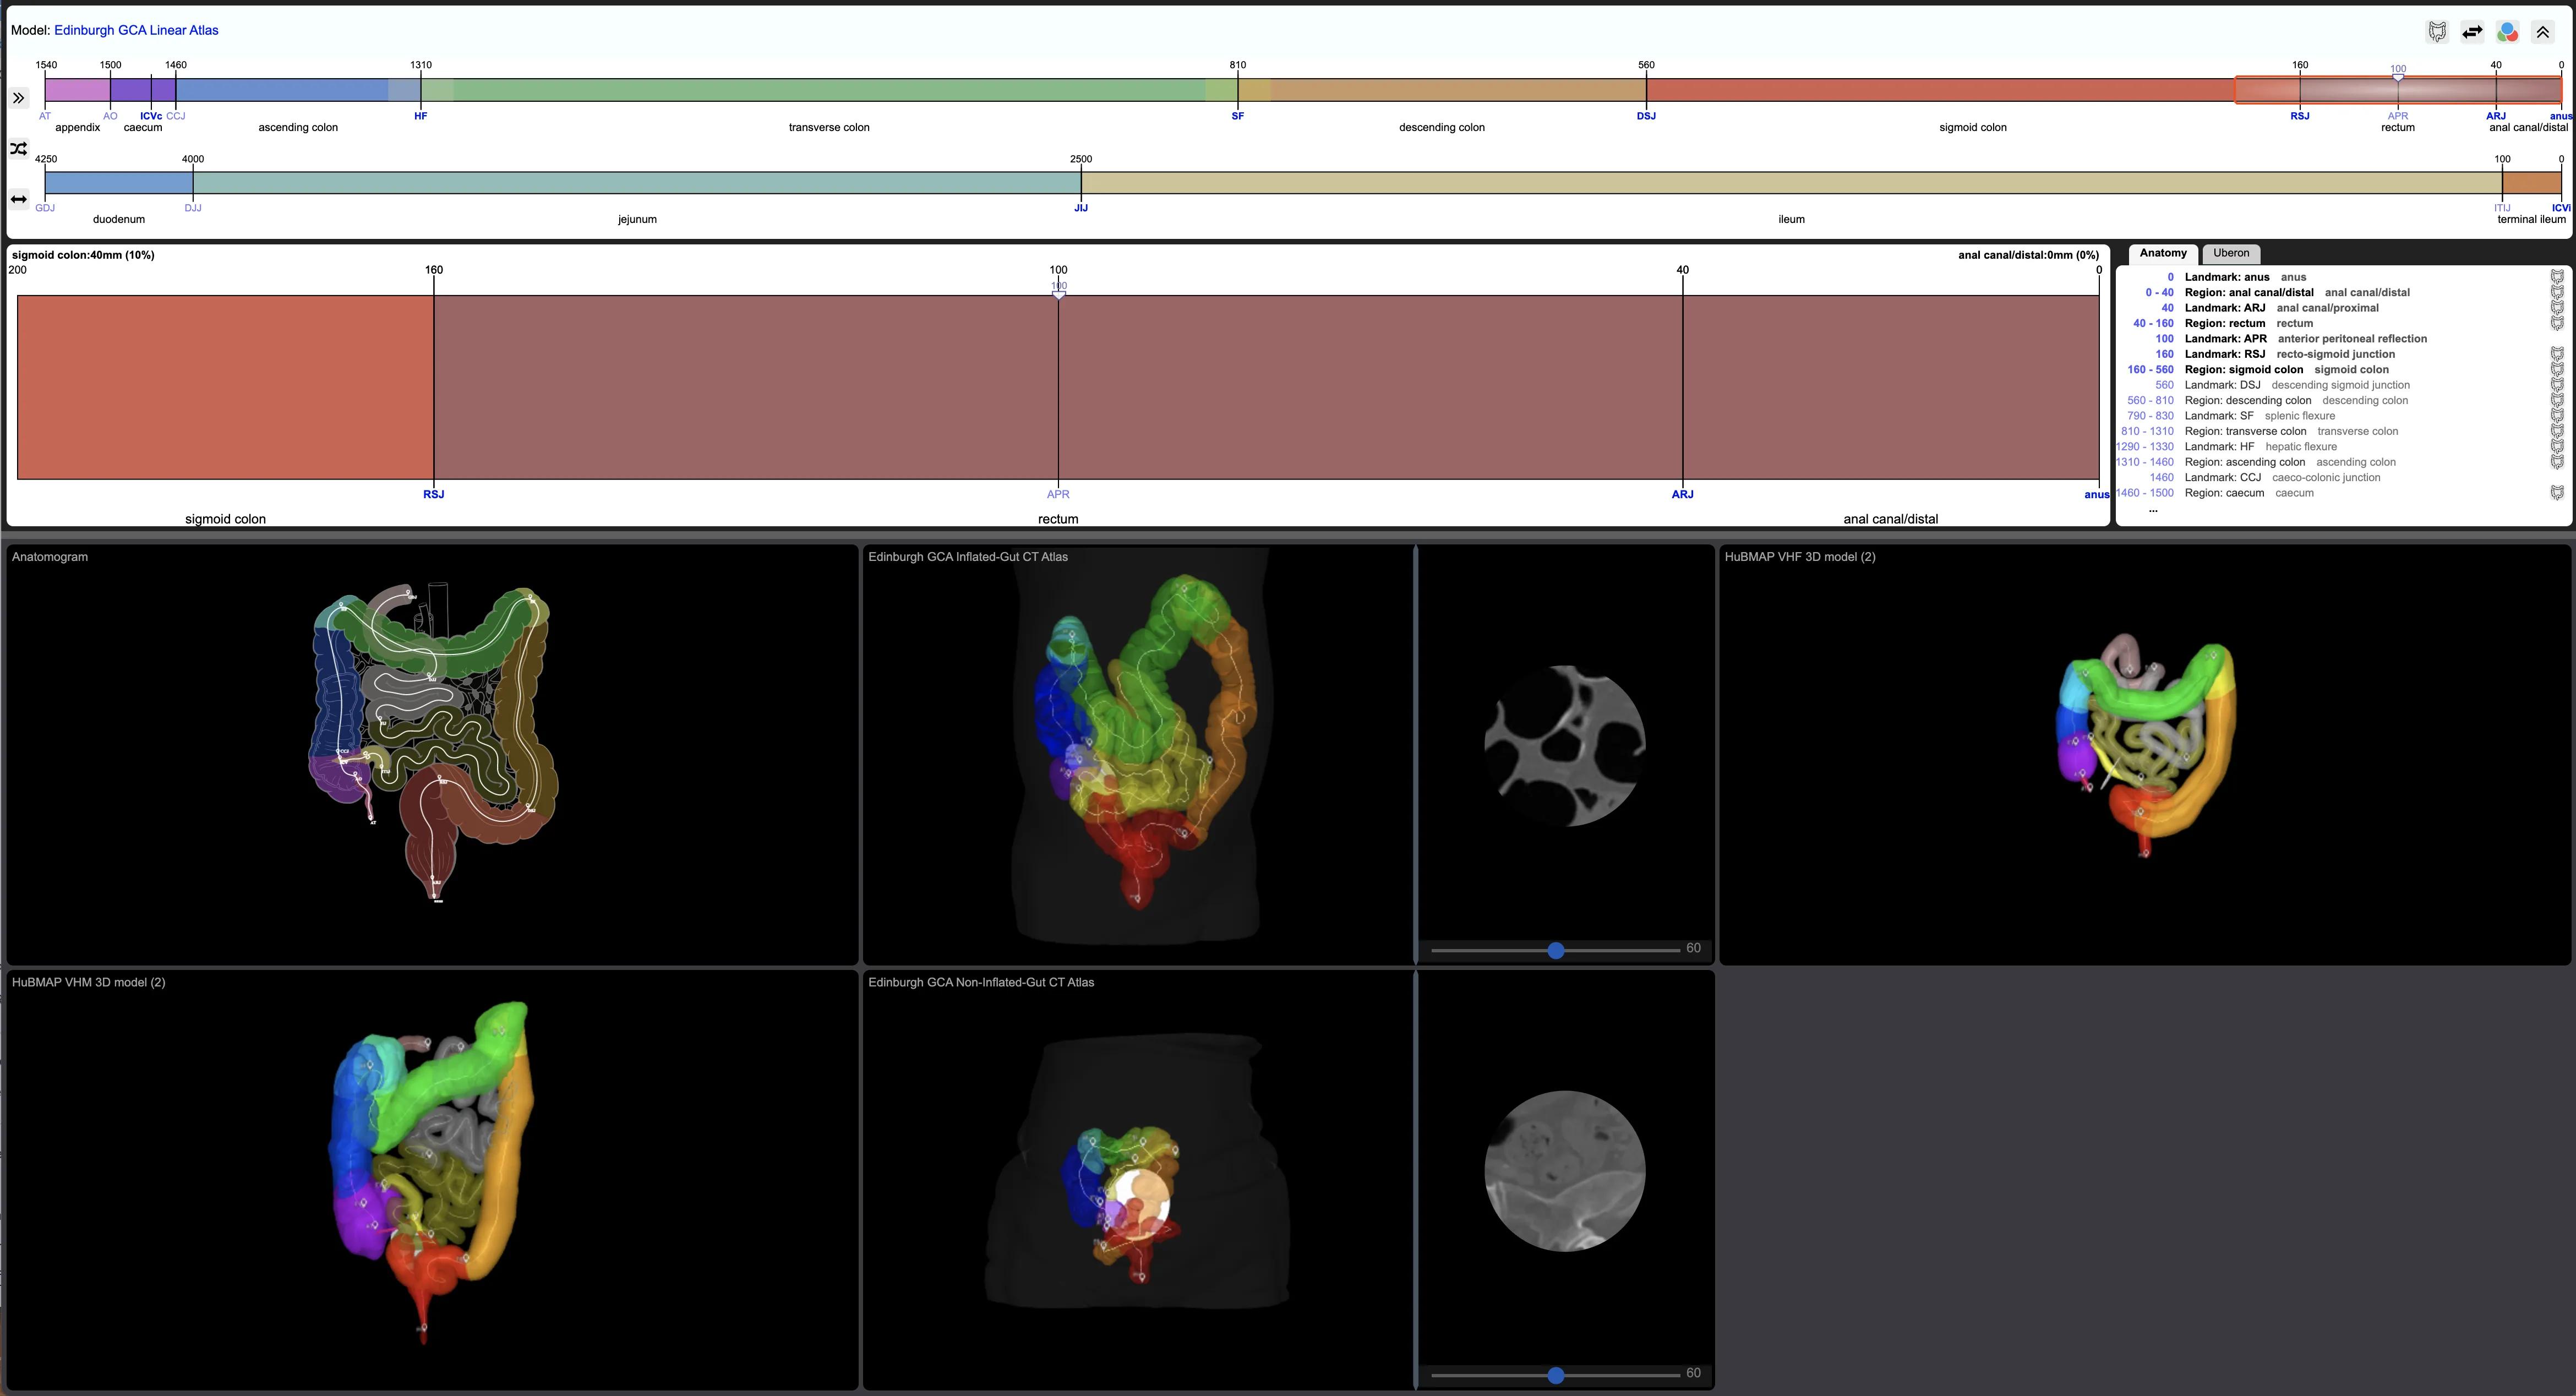Click the 'terminal ileum' label
This screenshot has height=1396, width=2576.
click(x=2531, y=220)
